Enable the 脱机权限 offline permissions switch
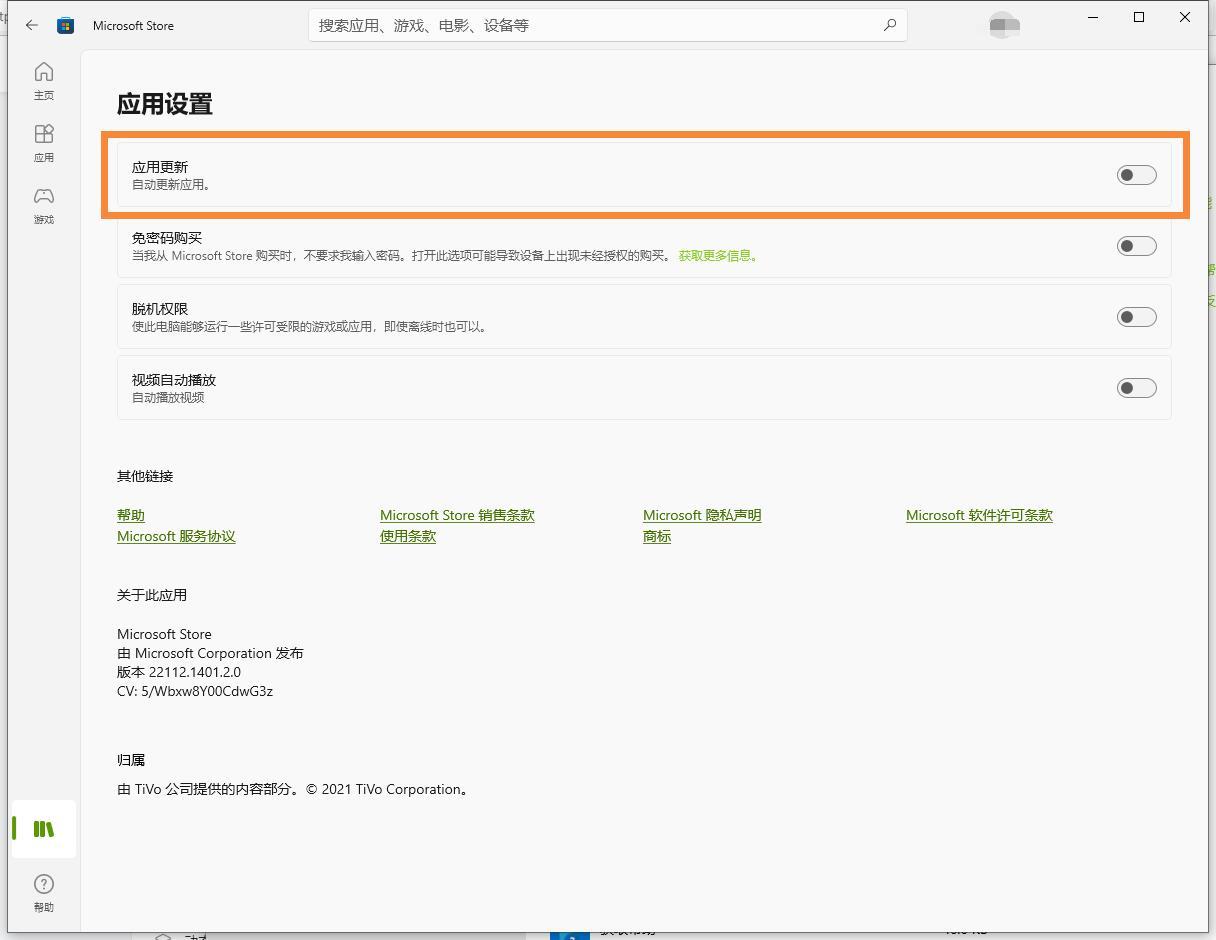 pos(1136,316)
